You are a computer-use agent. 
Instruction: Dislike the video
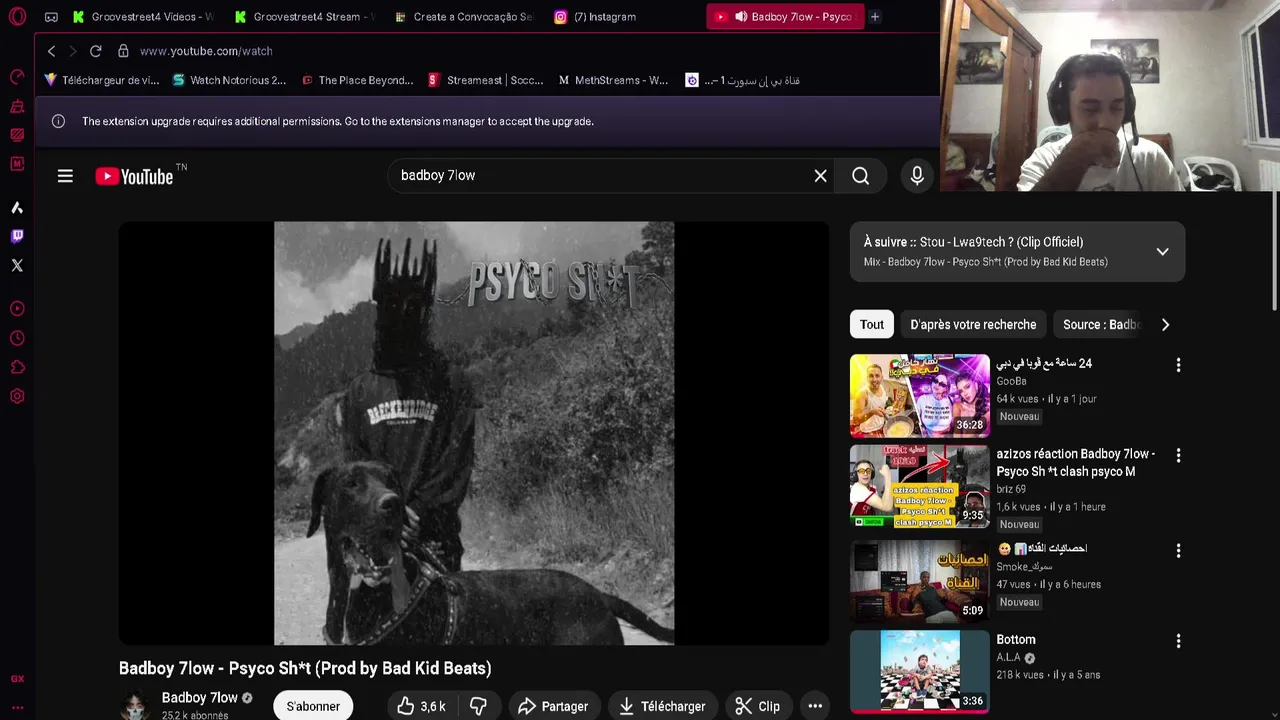pyautogui.click(x=478, y=706)
